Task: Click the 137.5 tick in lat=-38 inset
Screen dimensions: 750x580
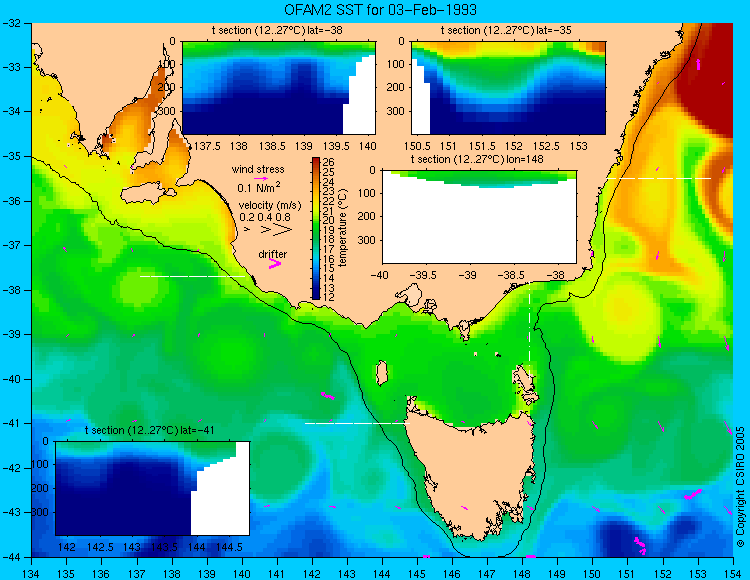Action: (x=206, y=146)
